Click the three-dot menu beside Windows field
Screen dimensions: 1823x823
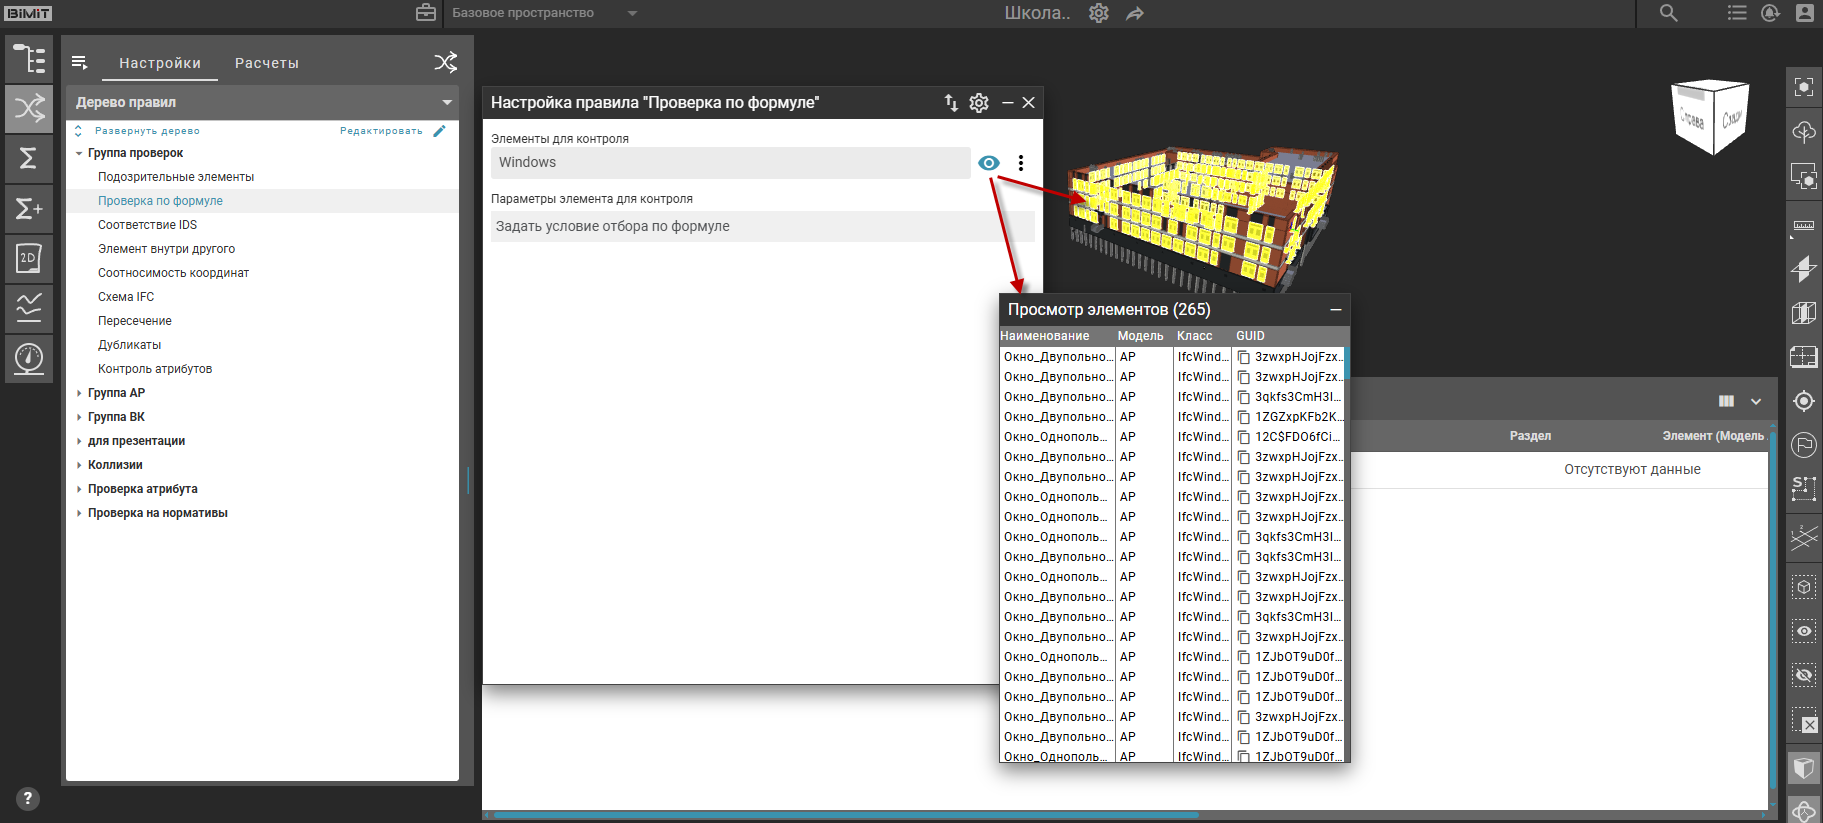[1020, 163]
